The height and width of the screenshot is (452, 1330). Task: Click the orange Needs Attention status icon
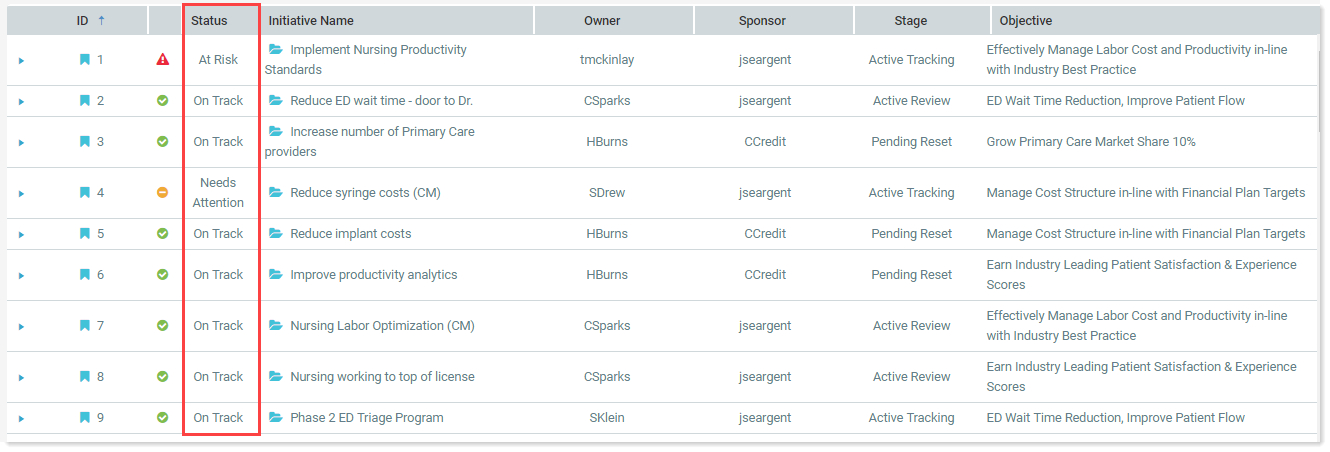click(163, 193)
